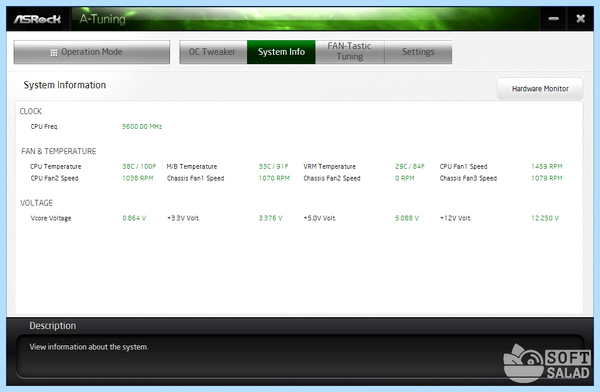Click the +5.0V Volt. value 5.088 V
Image resolution: width=600 pixels, height=392 pixels.
407,218
